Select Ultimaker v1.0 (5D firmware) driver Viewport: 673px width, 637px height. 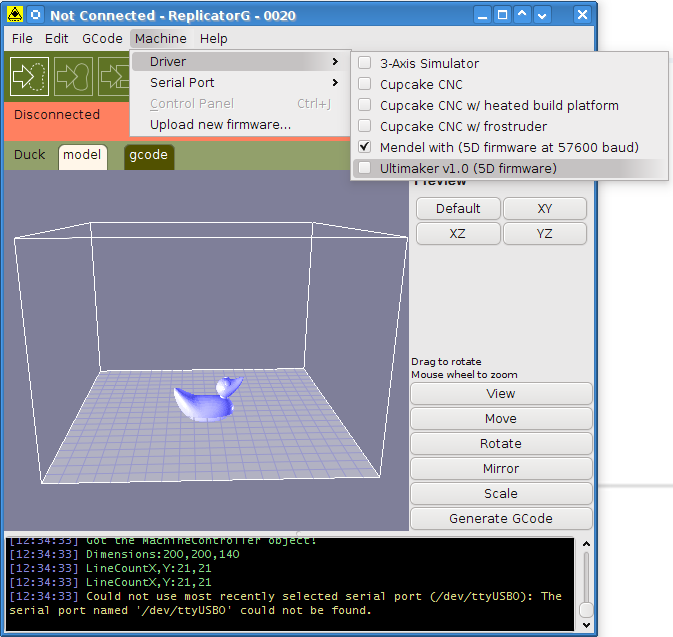point(509,168)
